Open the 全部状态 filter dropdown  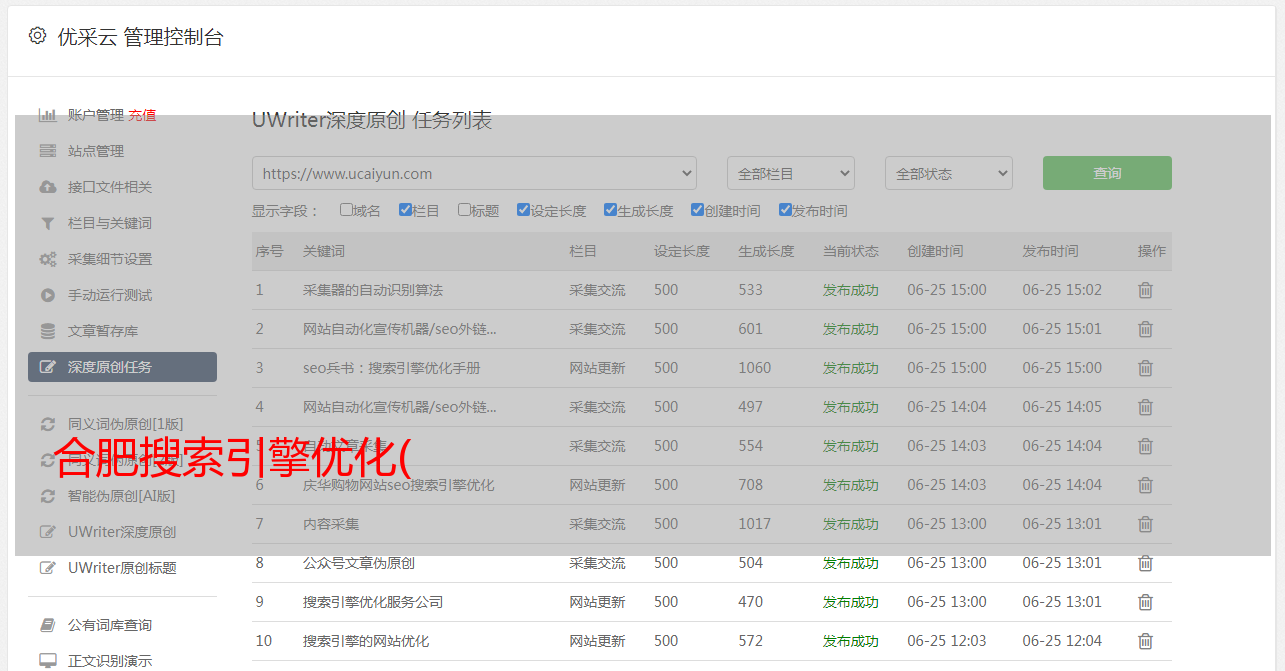point(948,173)
